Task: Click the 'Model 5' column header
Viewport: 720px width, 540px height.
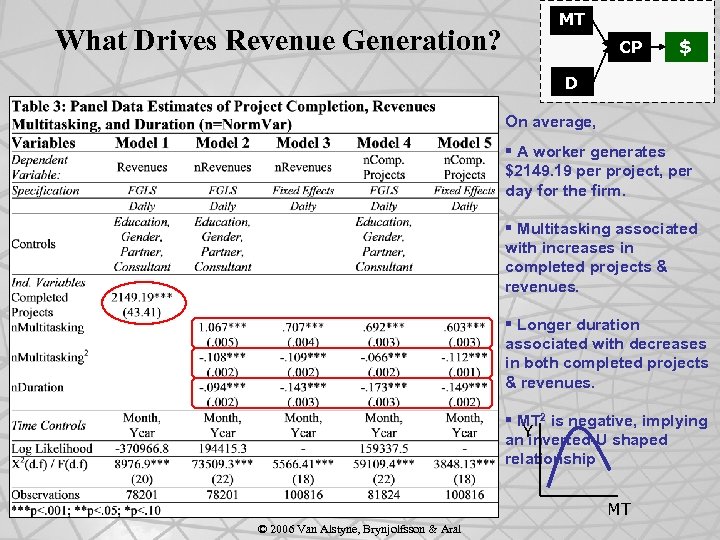Action: [x=465, y=143]
